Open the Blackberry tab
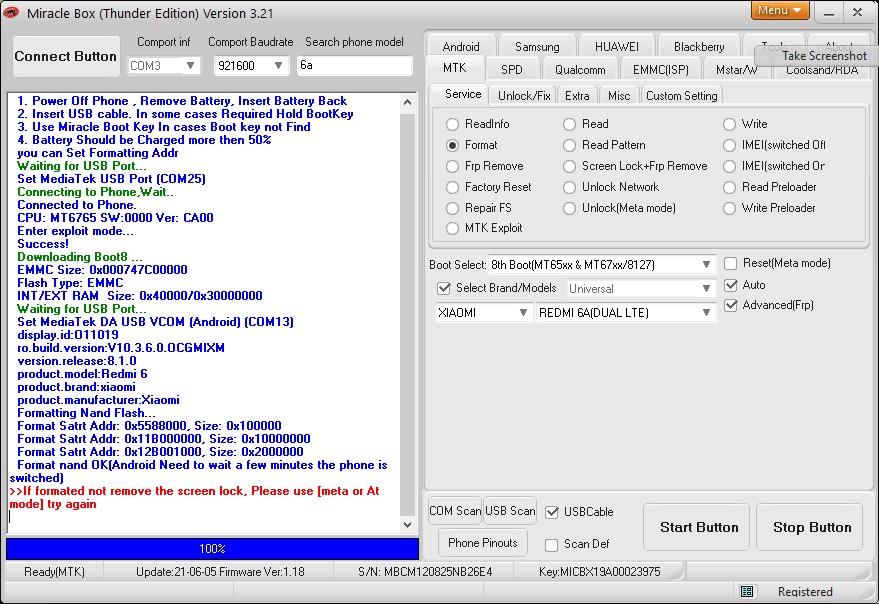The height and width of the screenshot is (604, 879). pos(699,46)
